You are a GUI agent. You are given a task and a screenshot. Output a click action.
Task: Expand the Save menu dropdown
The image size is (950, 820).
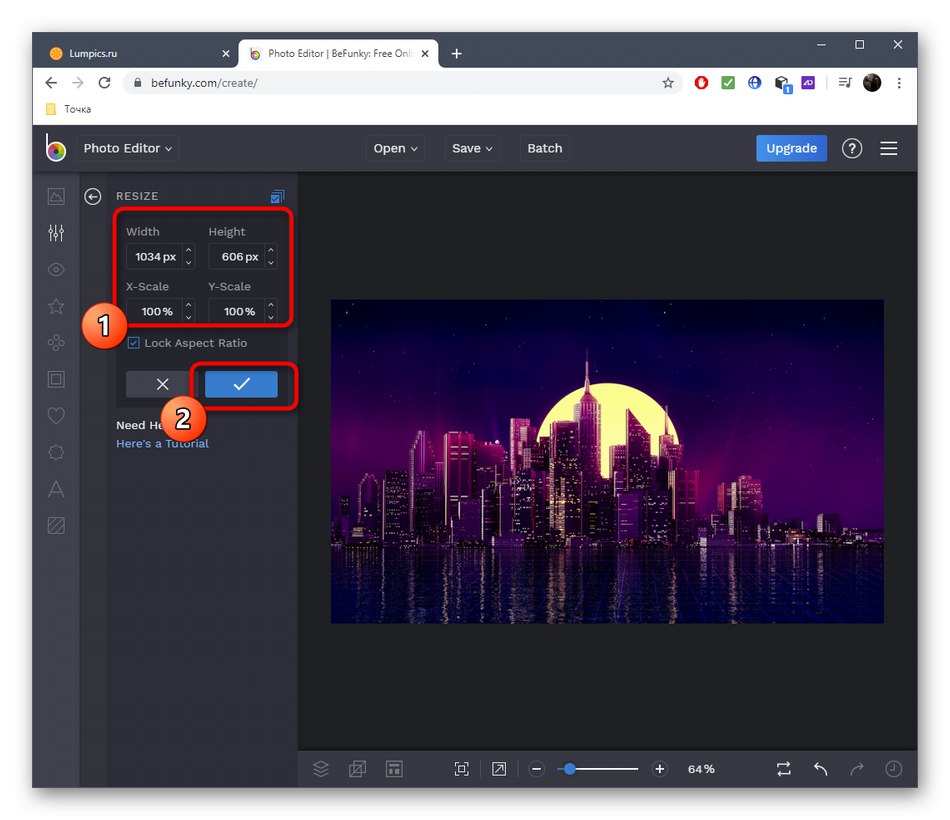pyautogui.click(x=472, y=148)
